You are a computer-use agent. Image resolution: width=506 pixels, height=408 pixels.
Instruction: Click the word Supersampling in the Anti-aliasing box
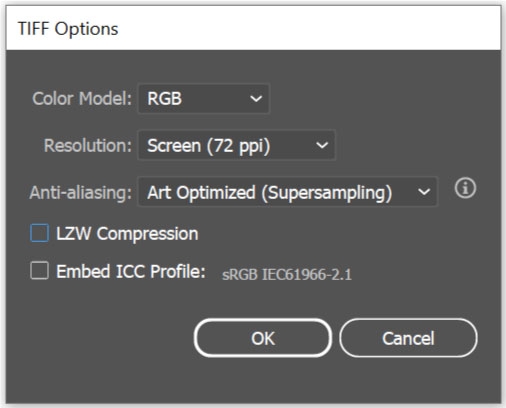pyautogui.click(x=327, y=193)
